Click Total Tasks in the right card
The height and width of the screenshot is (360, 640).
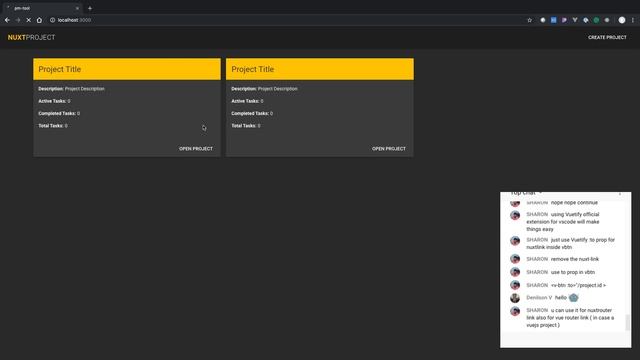(x=246, y=126)
